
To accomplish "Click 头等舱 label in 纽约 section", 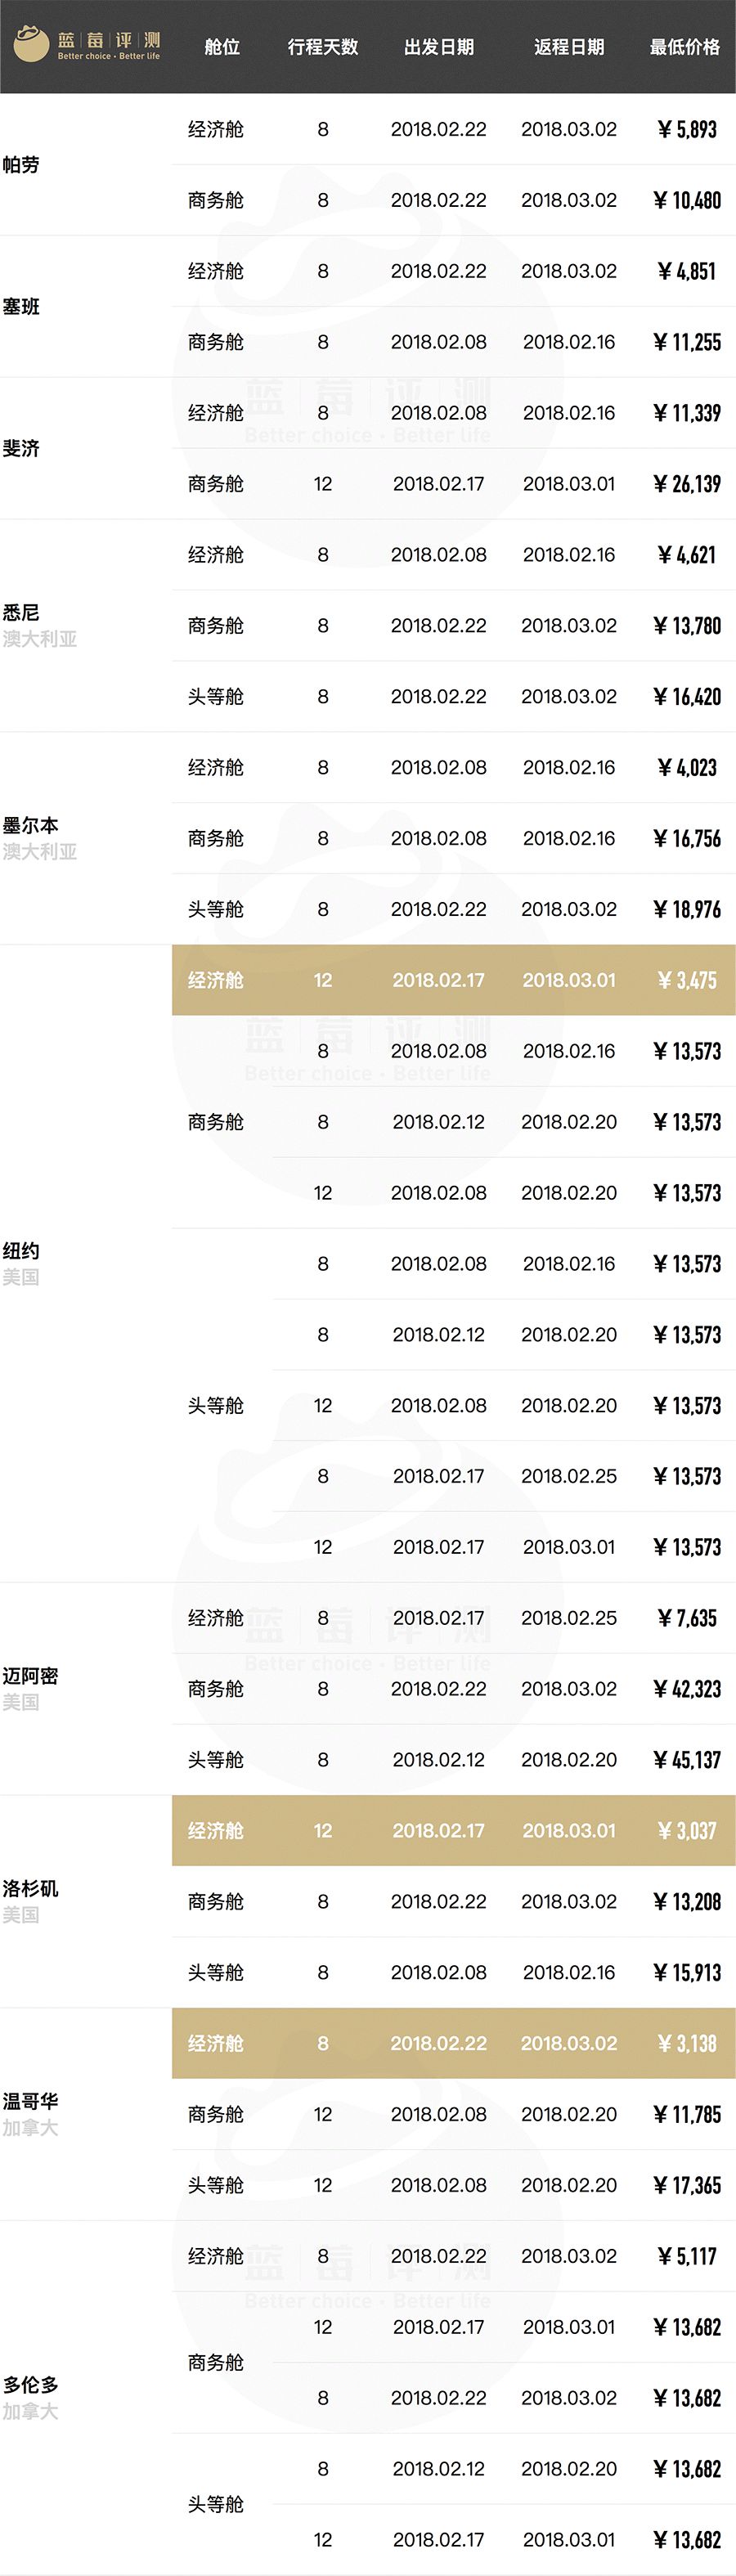I will (x=216, y=1406).
